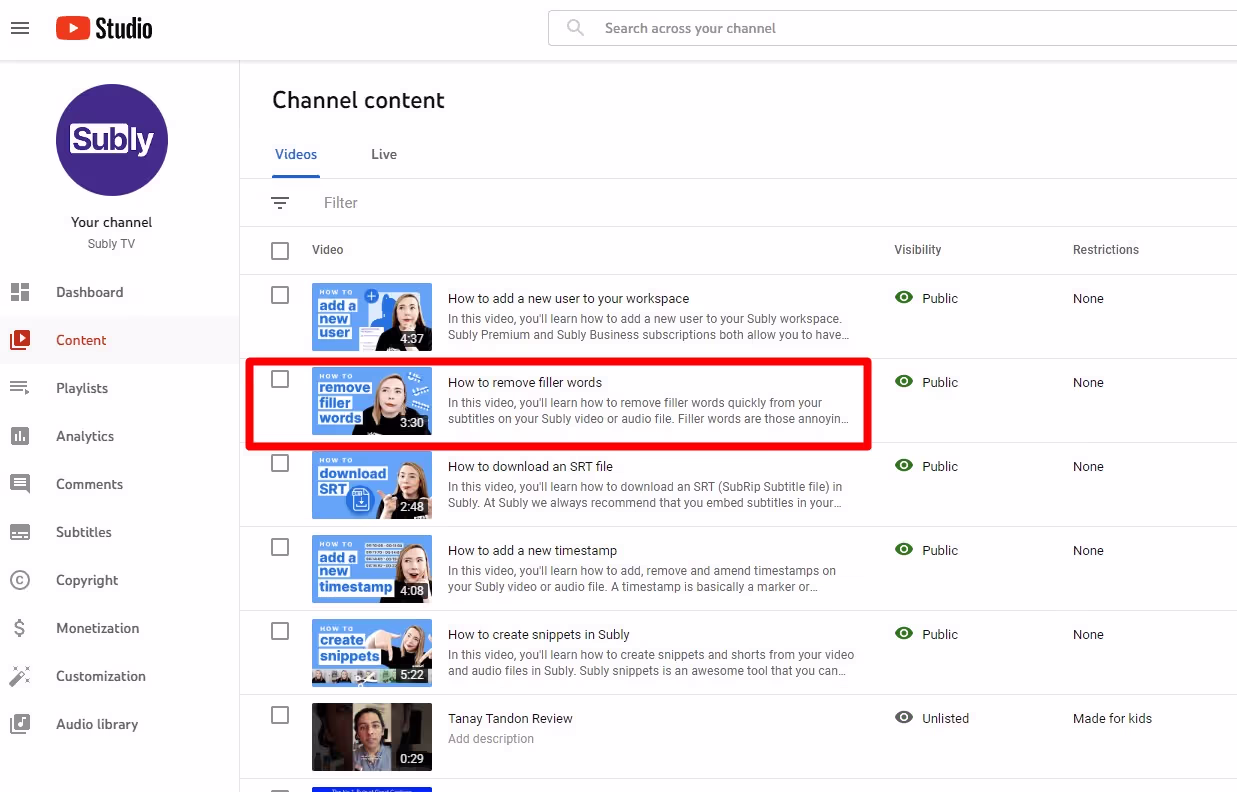Open the Copyright sidebar label

tap(87, 580)
